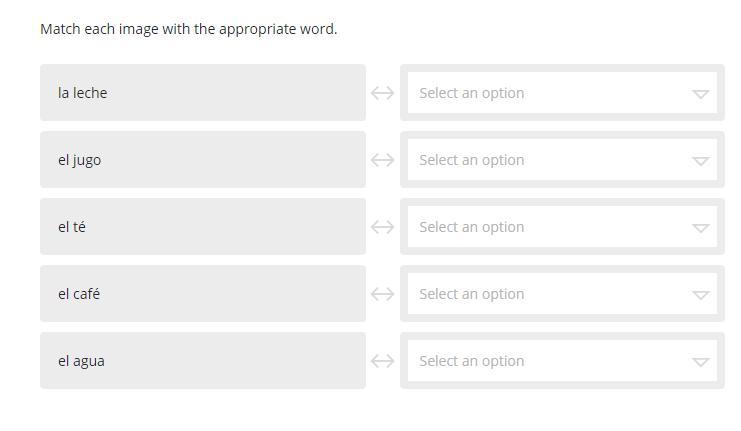
Task: Click the down arrow in el café row
Action: 700,295
